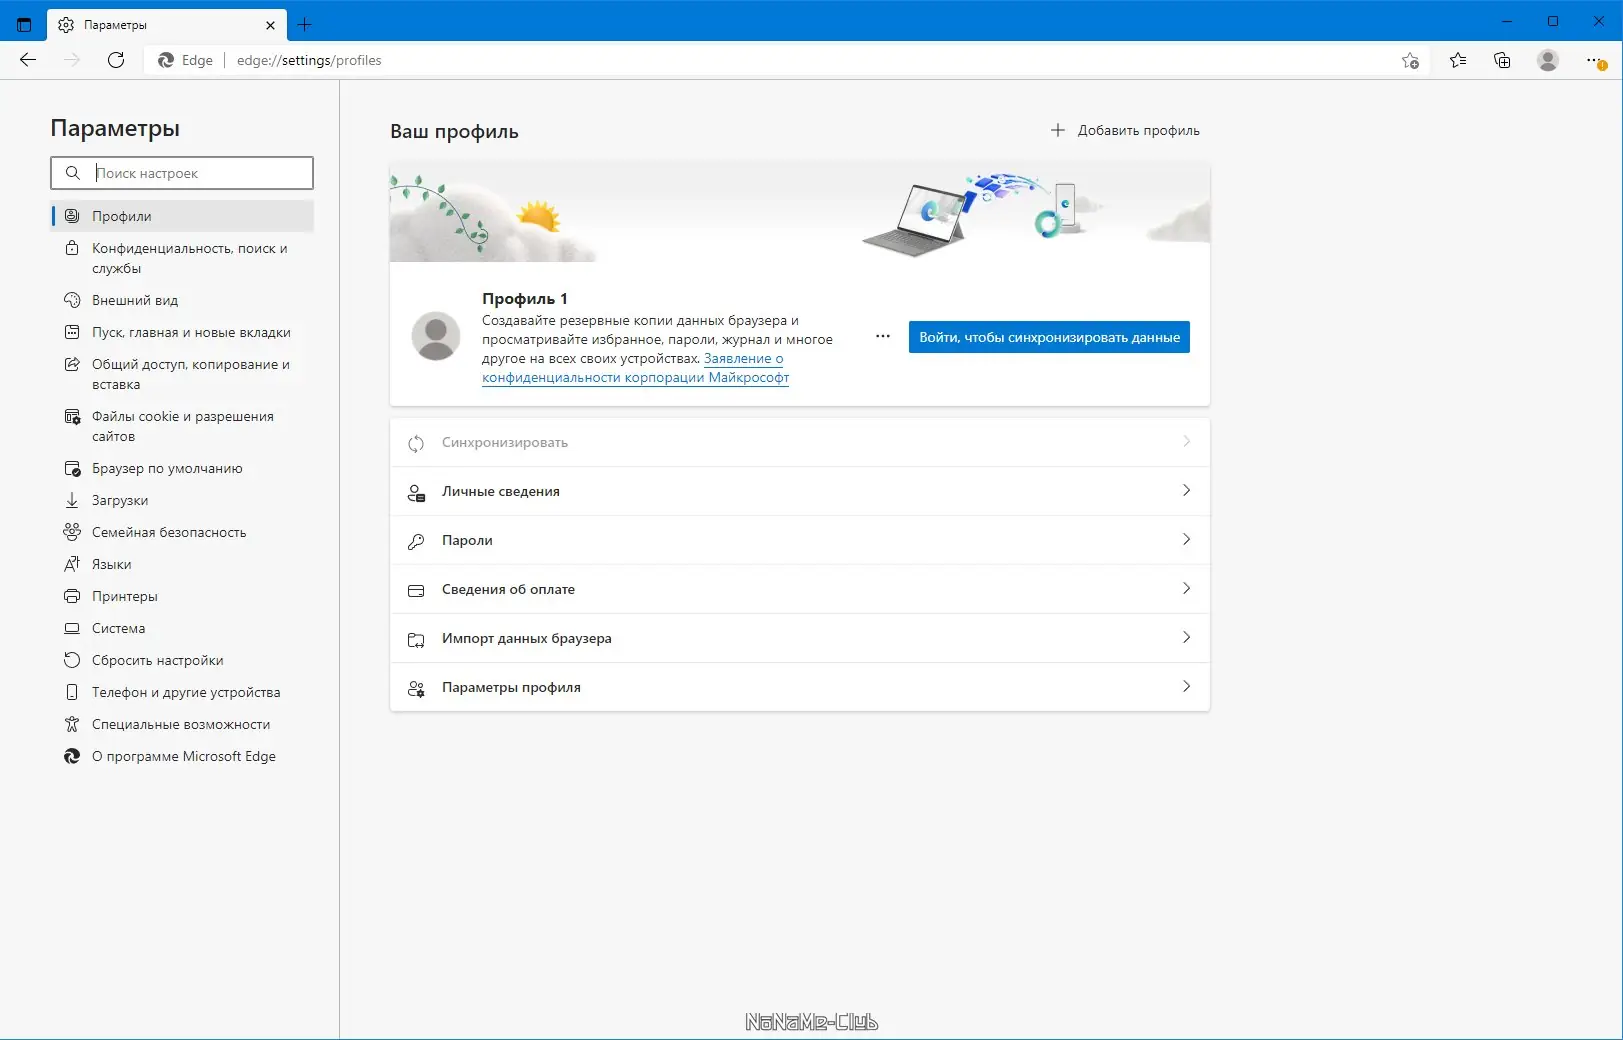Open the Профиль 1 more options ellipsis
The width and height of the screenshot is (1623, 1040).
coord(883,337)
